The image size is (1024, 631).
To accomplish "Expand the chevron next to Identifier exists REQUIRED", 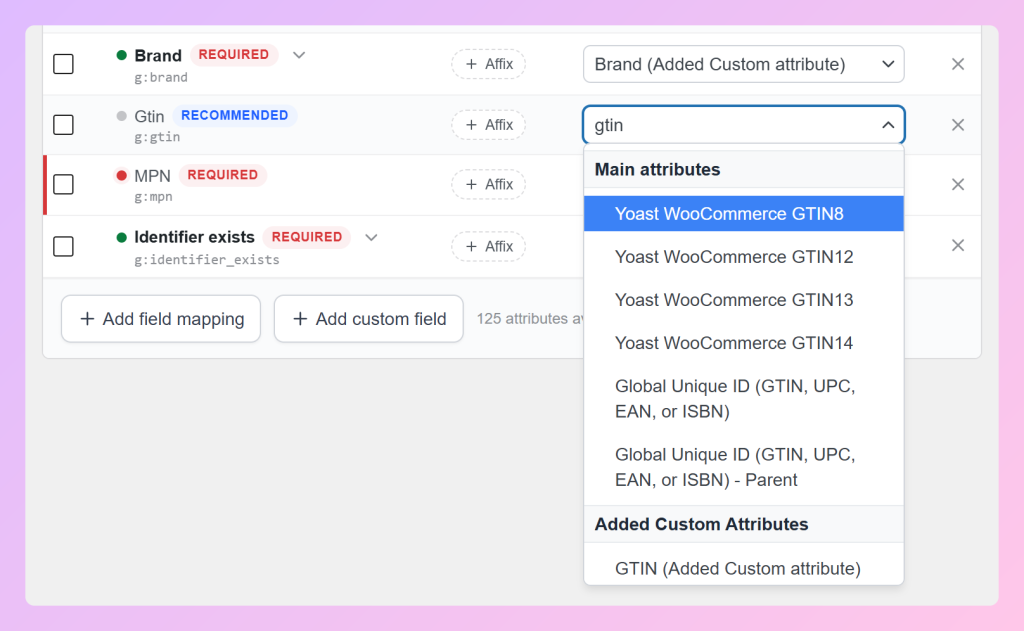I will pyautogui.click(x=371, y=237).
